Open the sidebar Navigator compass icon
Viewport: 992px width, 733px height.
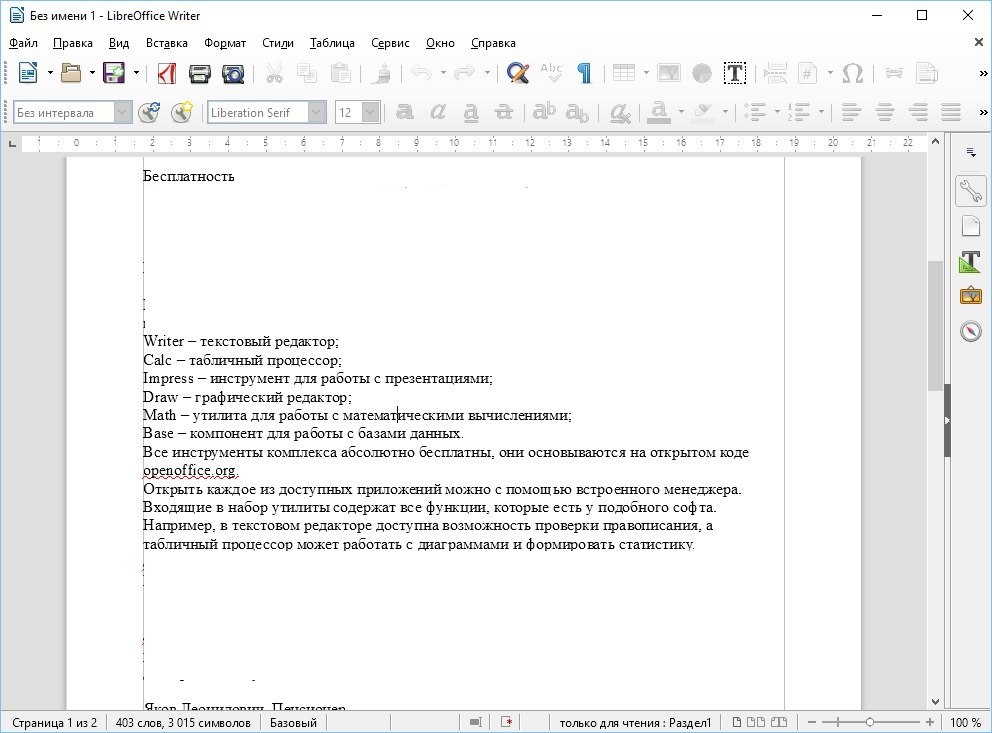click(x=970, y=331)
